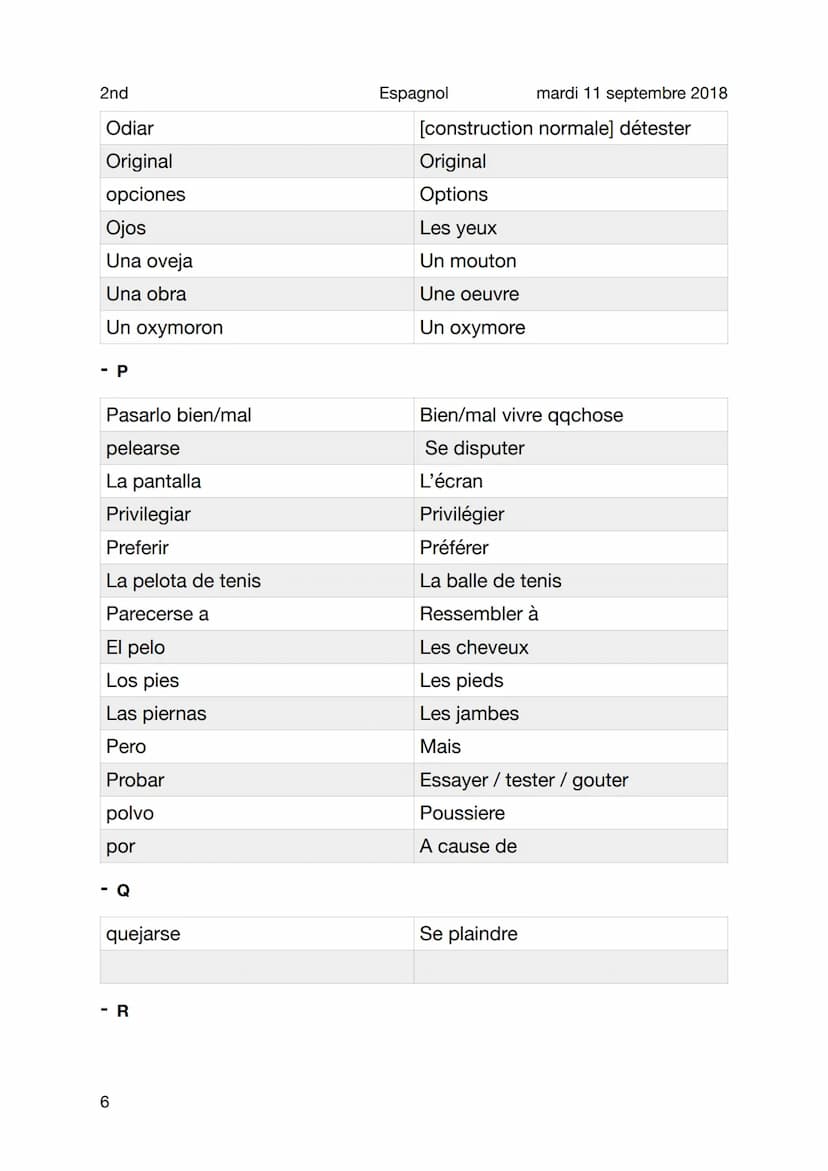Click the date 'mardi 11 septembre 2018'
This screenshot has width=828, height=1171.
click(632, 93)
